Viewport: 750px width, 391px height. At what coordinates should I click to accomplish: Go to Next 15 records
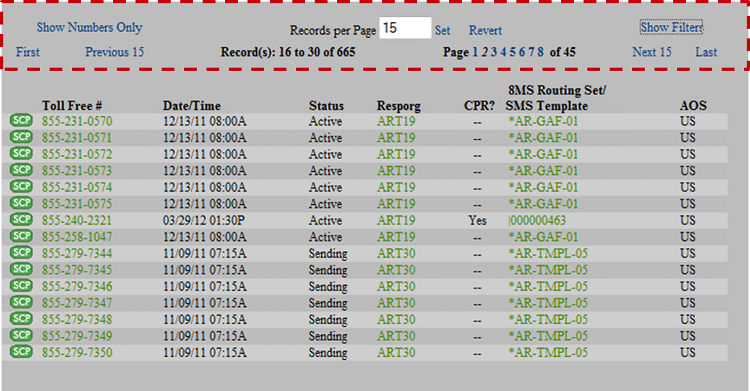651,52
